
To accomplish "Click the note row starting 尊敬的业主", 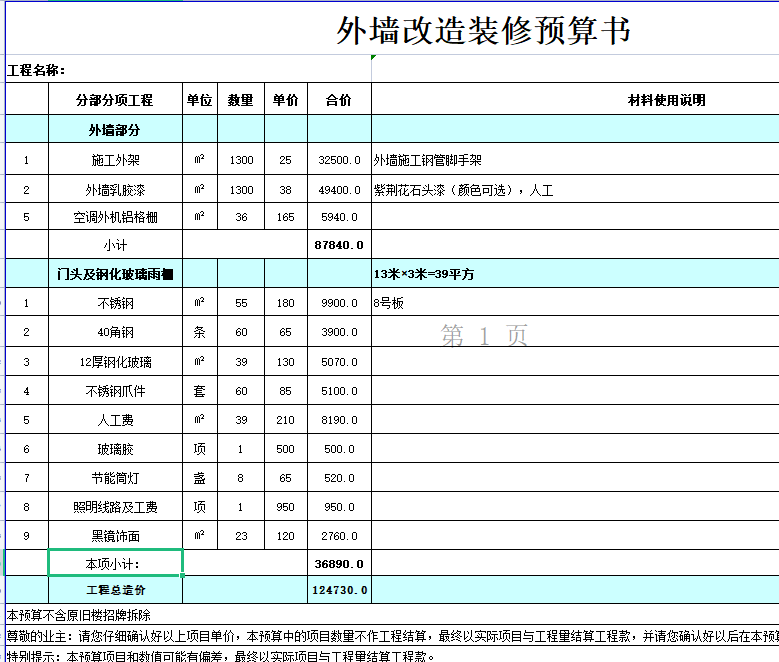I will pyautogui.click(x=392, y=636).
